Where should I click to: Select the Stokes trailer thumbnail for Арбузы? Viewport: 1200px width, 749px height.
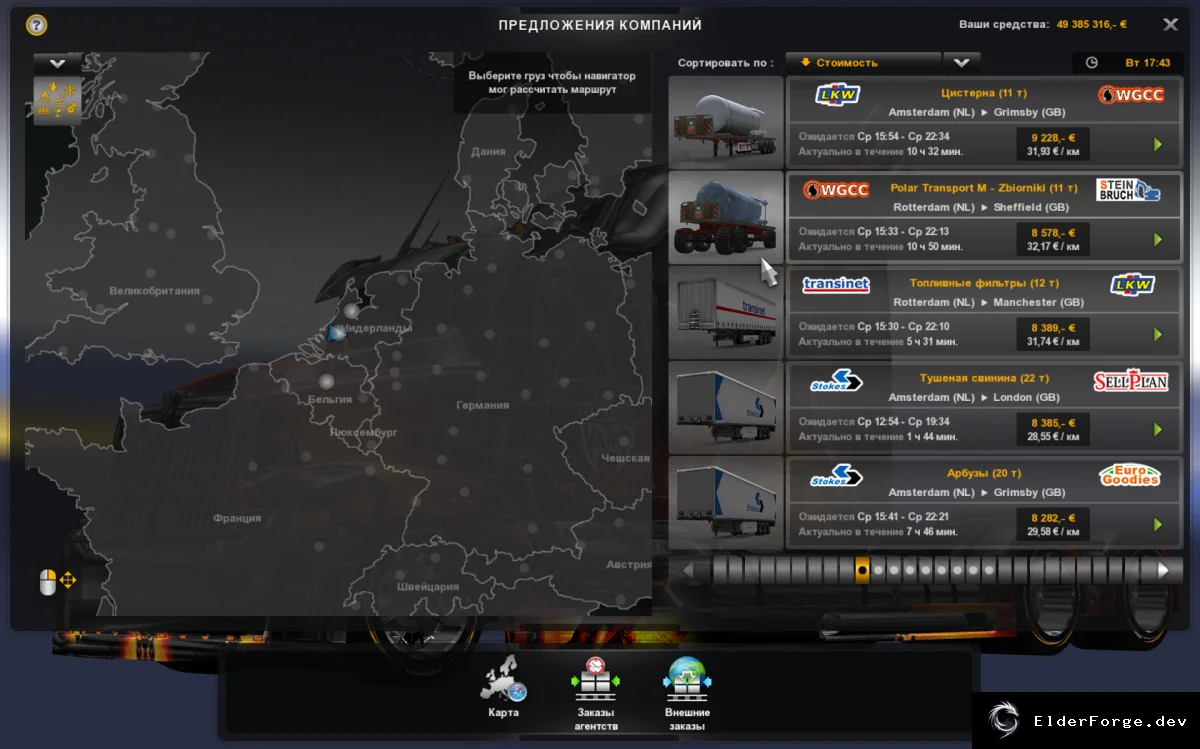725,502
